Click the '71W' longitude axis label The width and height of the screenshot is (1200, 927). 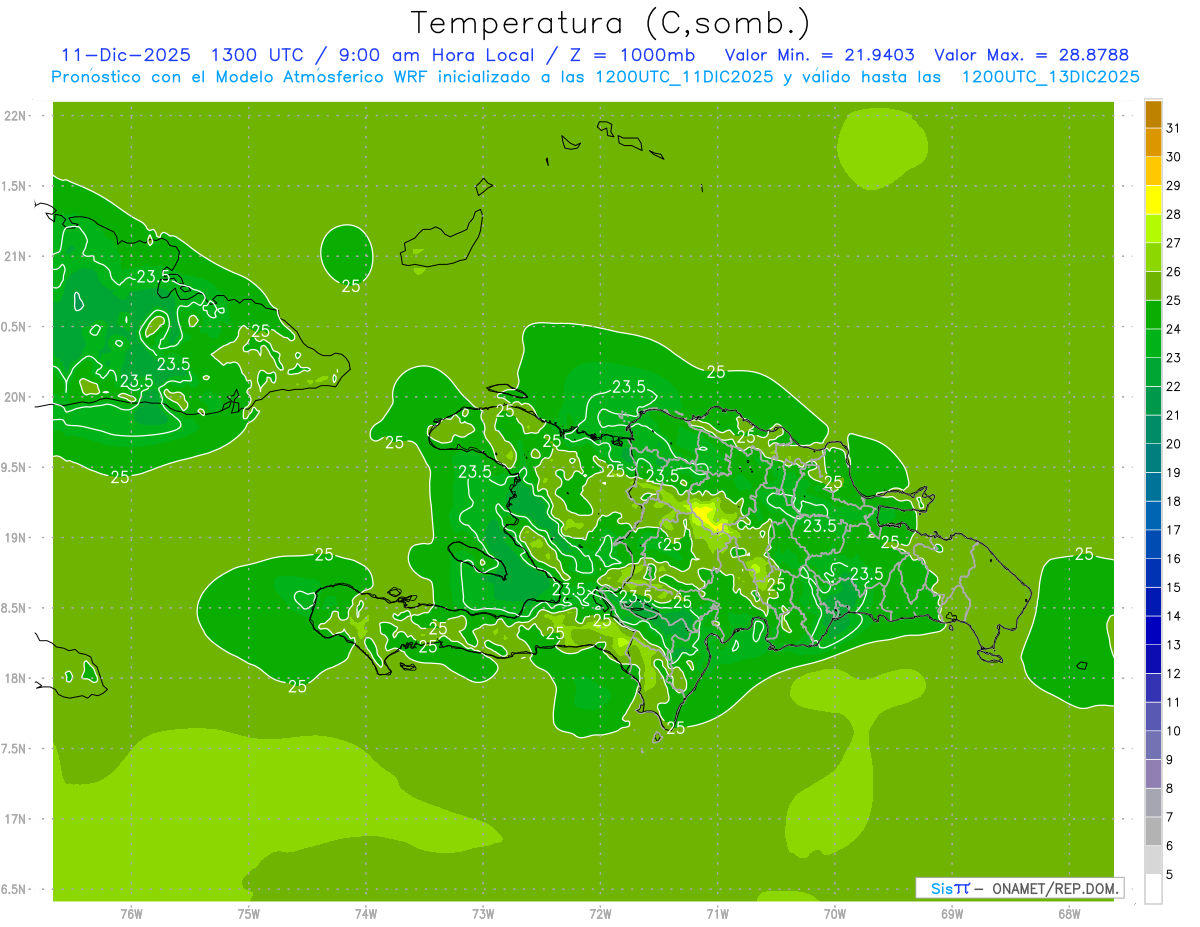pyautogui.click(x=717, y=913)
